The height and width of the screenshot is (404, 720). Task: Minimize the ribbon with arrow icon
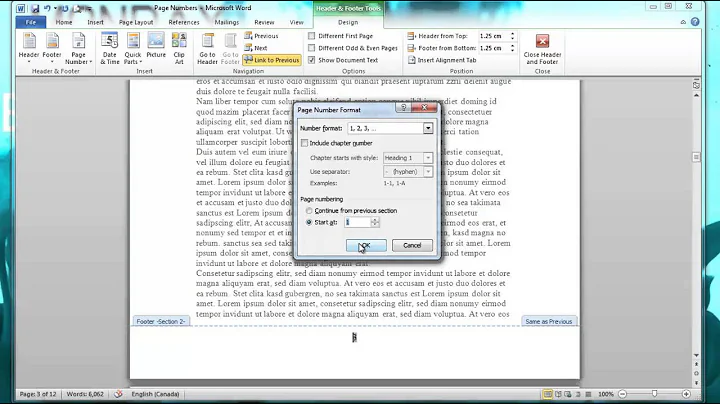pos(683,22)
